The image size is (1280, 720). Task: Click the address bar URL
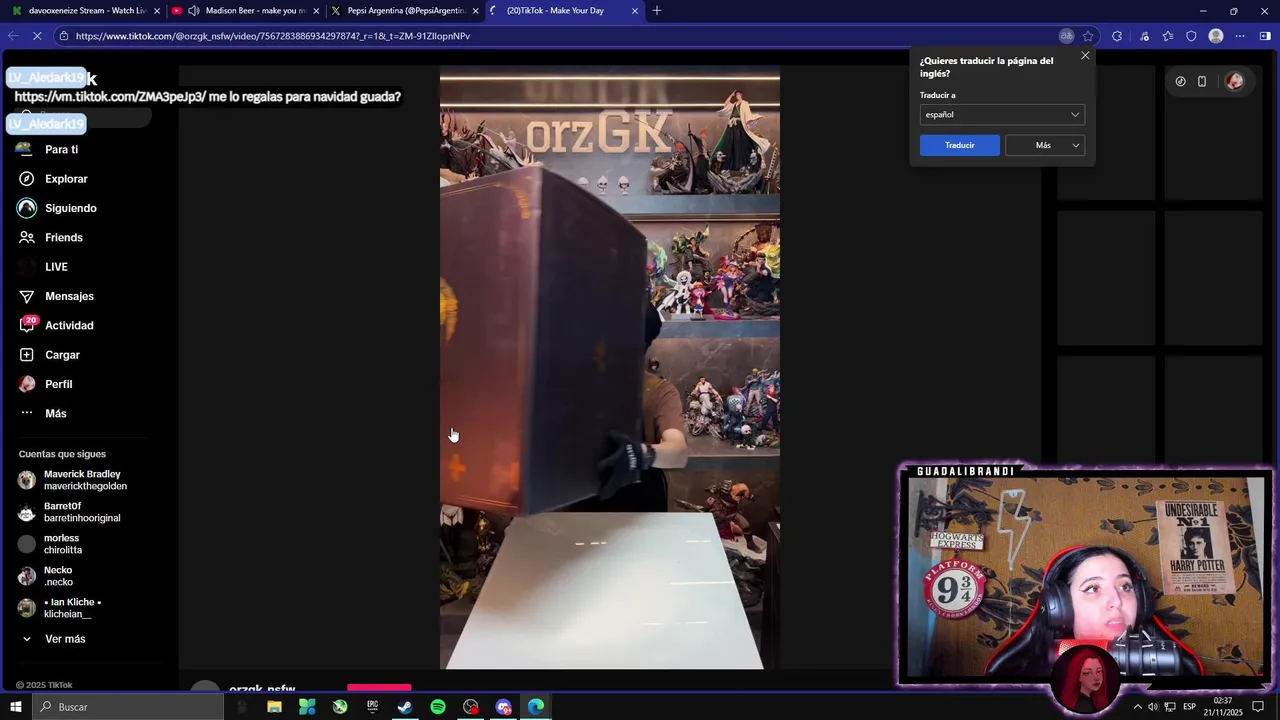(272, 36)
